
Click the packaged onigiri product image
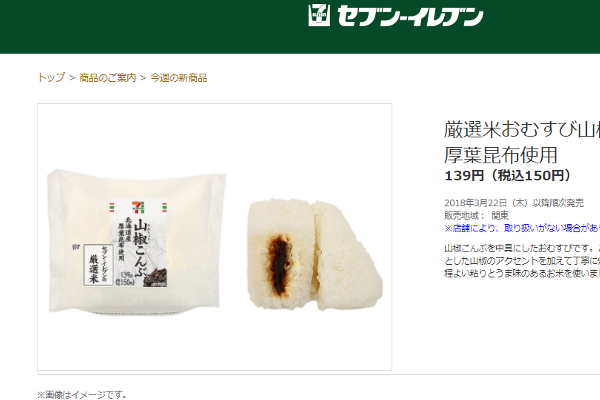tap(137, 241)
